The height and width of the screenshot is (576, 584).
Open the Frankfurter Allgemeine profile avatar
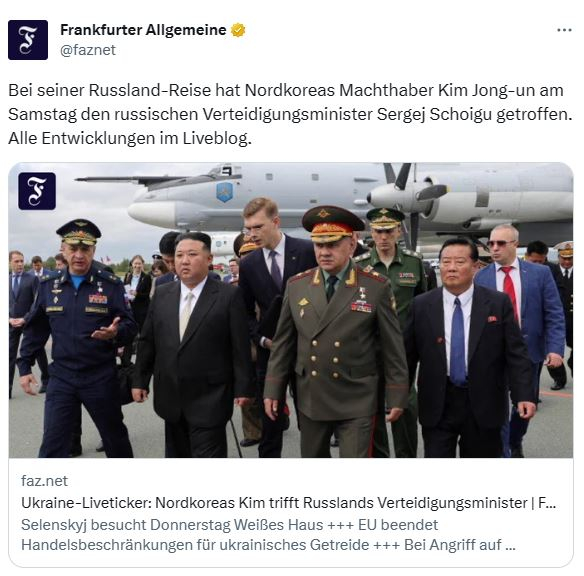tap(28, 40)
